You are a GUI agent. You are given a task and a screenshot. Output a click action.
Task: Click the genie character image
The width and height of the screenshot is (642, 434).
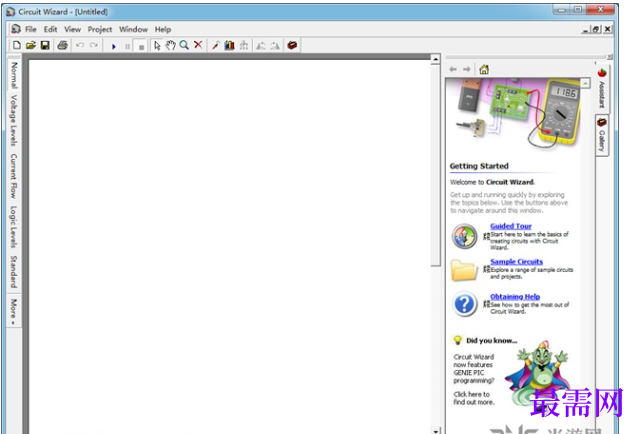537,373
